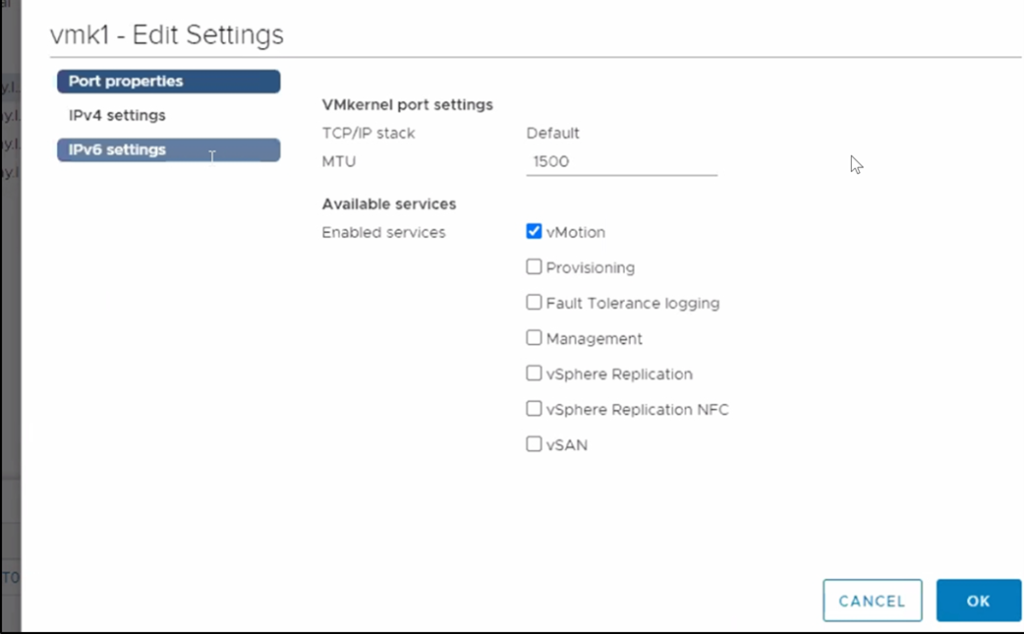Confirm changes with the OK button
1024x634 pixels.
click(977, 600)
